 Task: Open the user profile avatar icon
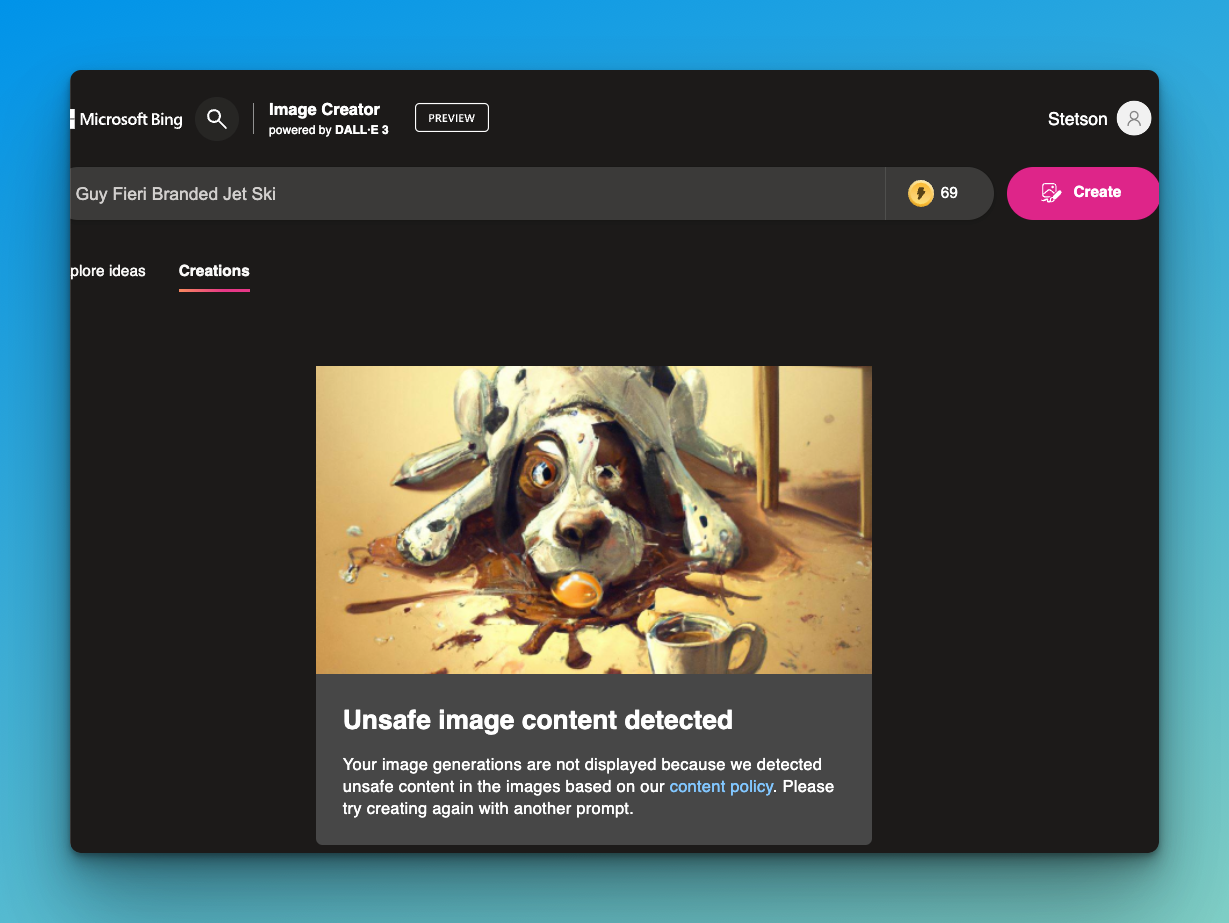[1133, 119]
